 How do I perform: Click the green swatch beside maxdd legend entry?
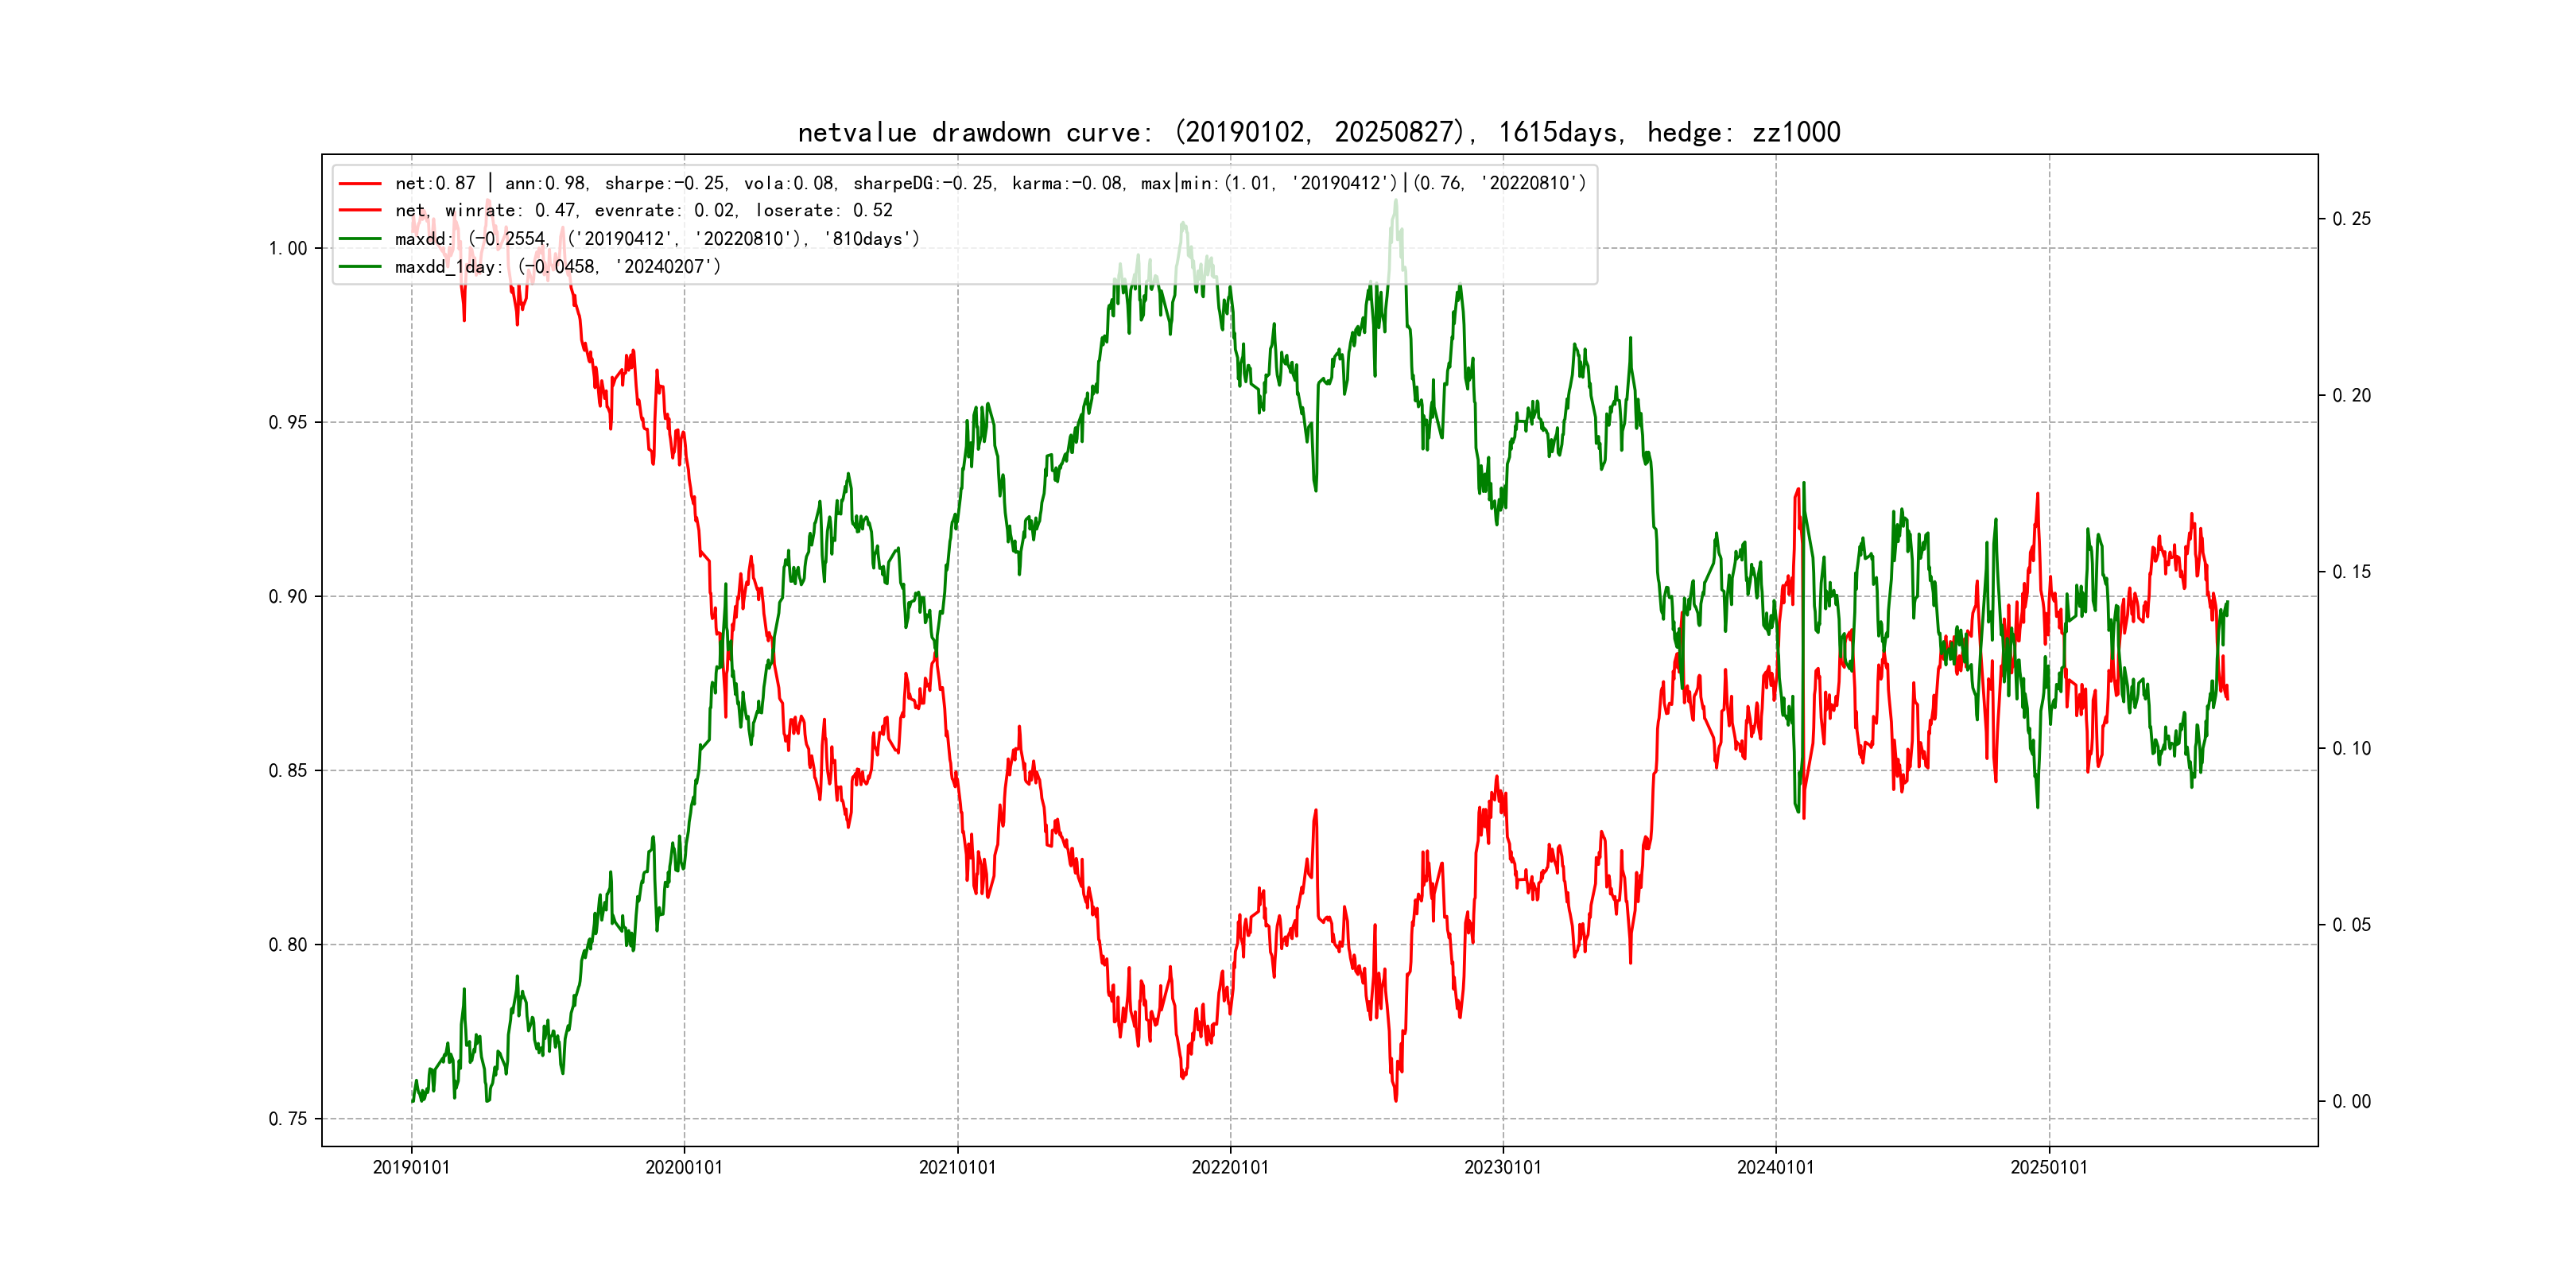[x=360, y=238]
